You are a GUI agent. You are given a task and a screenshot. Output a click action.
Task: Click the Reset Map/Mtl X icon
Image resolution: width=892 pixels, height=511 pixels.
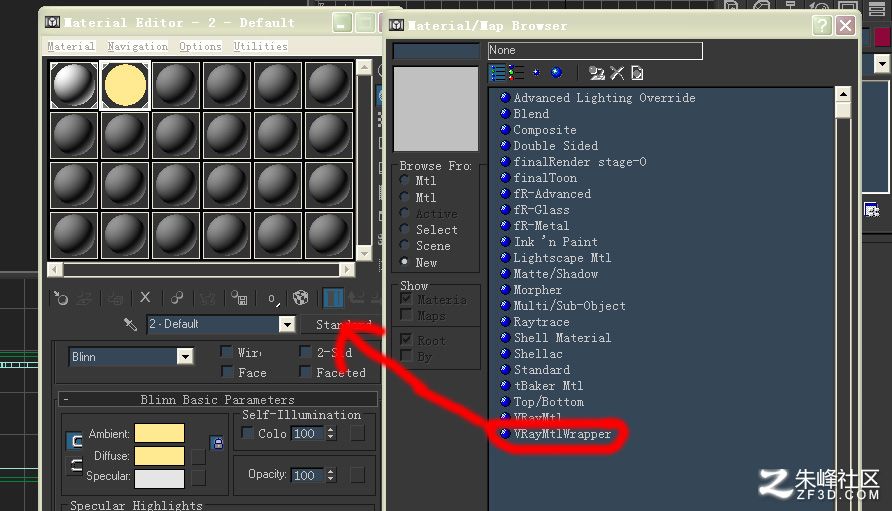(145, 297)
